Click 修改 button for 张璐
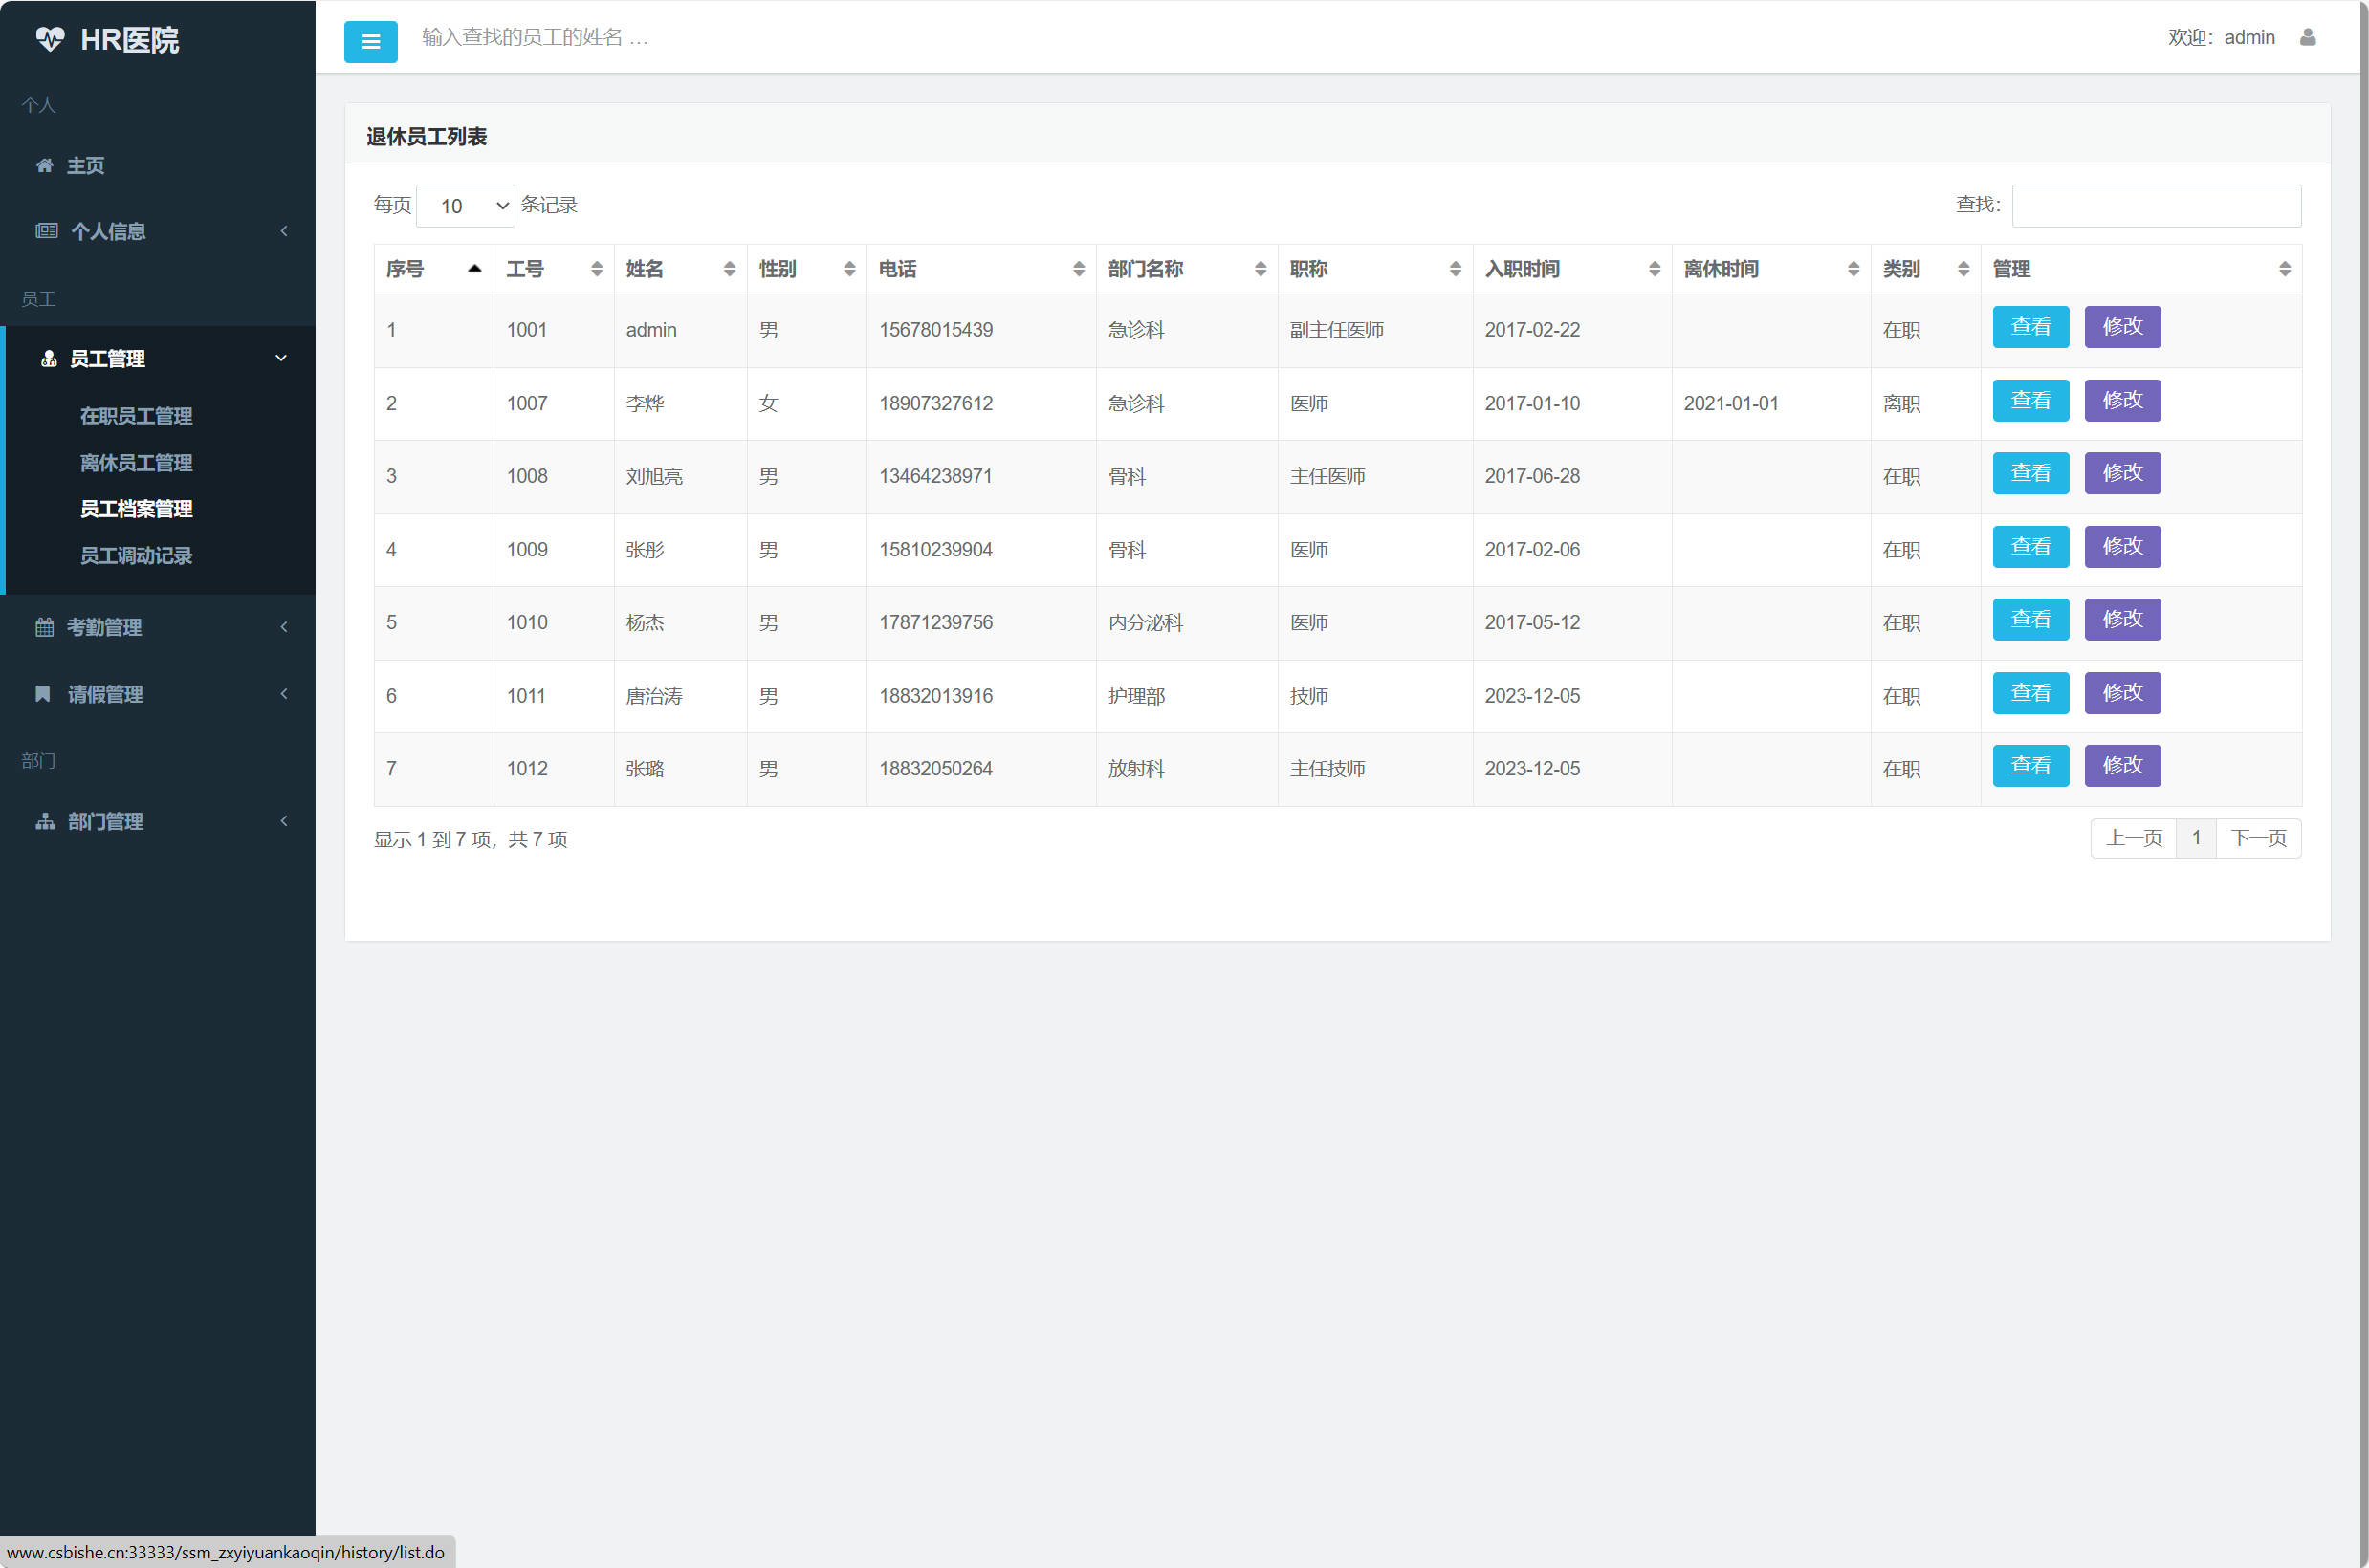Image resolution: width=2369 pixels, height=1568 pixels. (2121, 766)
